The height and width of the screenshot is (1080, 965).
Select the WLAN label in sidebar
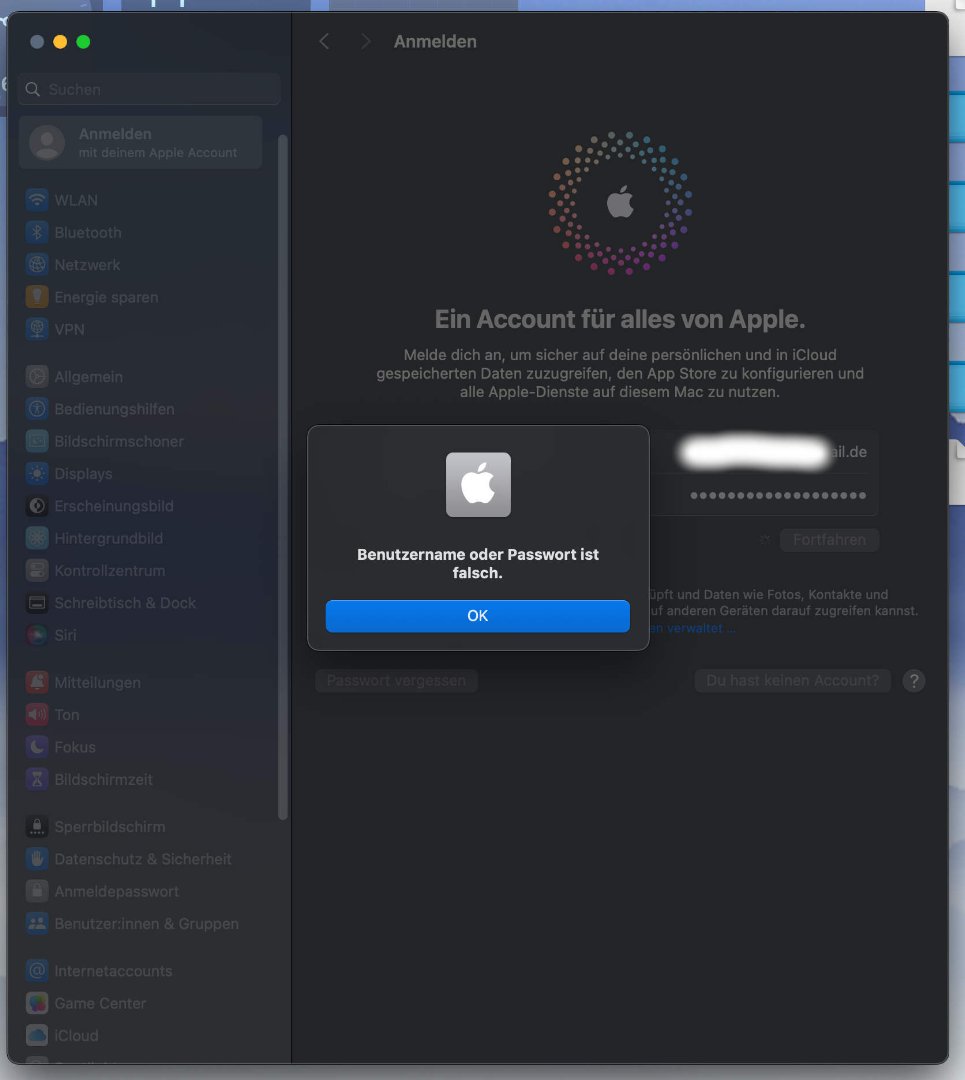click(76, 200)
